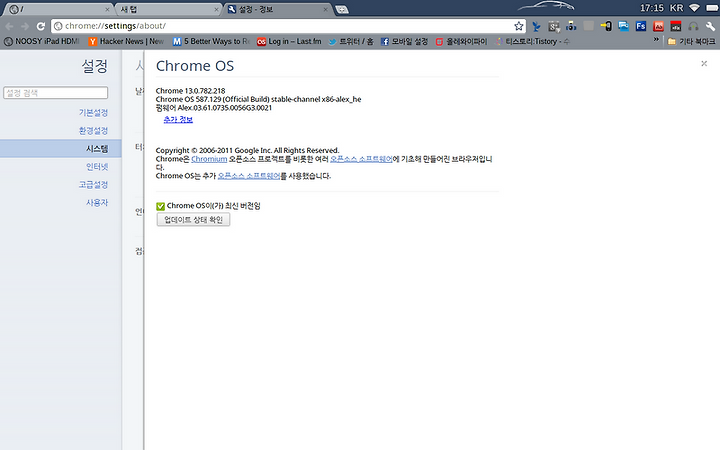
Task: Click the blue image windows extension icon
Action: 623,26
